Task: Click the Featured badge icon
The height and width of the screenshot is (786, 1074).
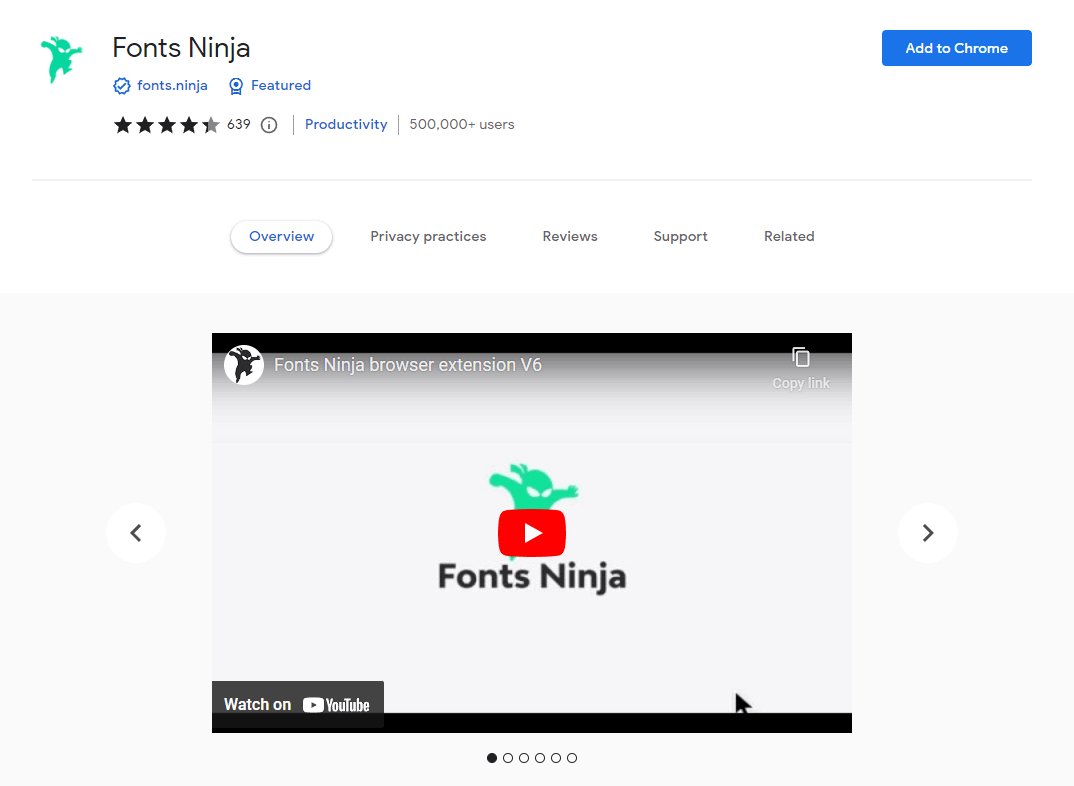Action: (236, 86)
